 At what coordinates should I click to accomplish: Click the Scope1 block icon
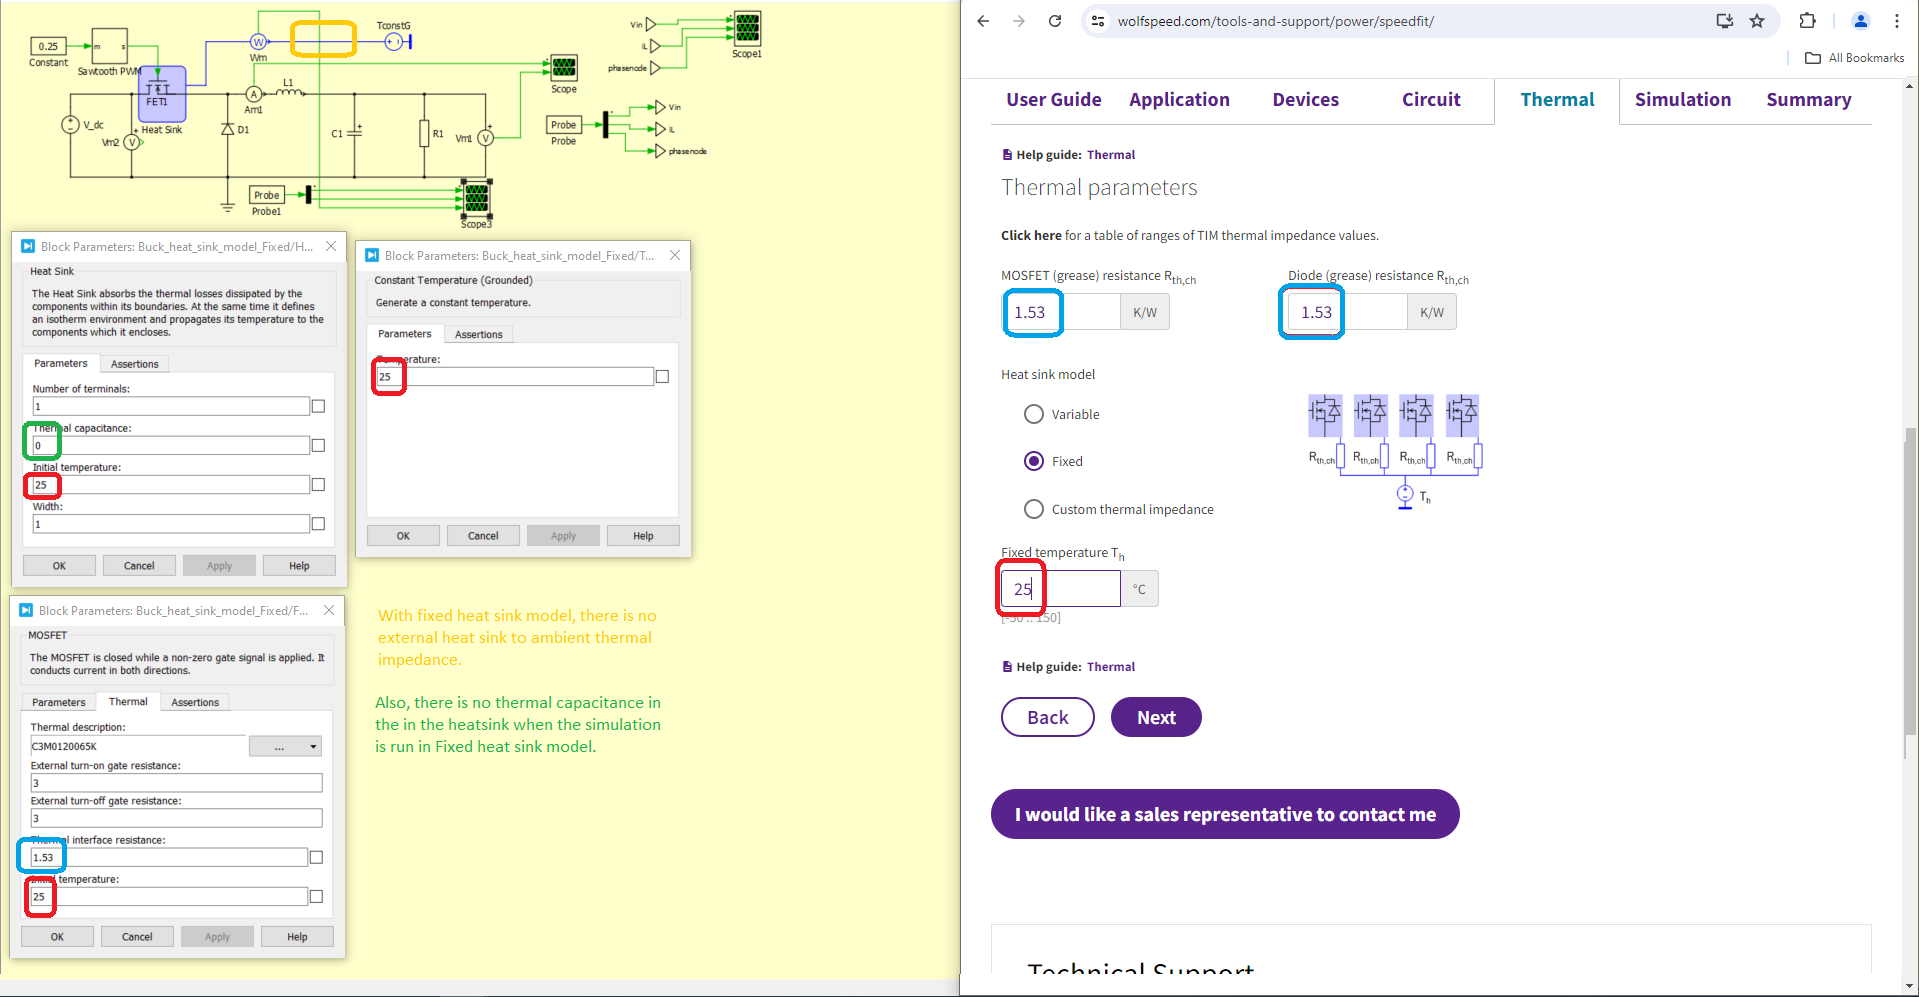tap(747, 28)
